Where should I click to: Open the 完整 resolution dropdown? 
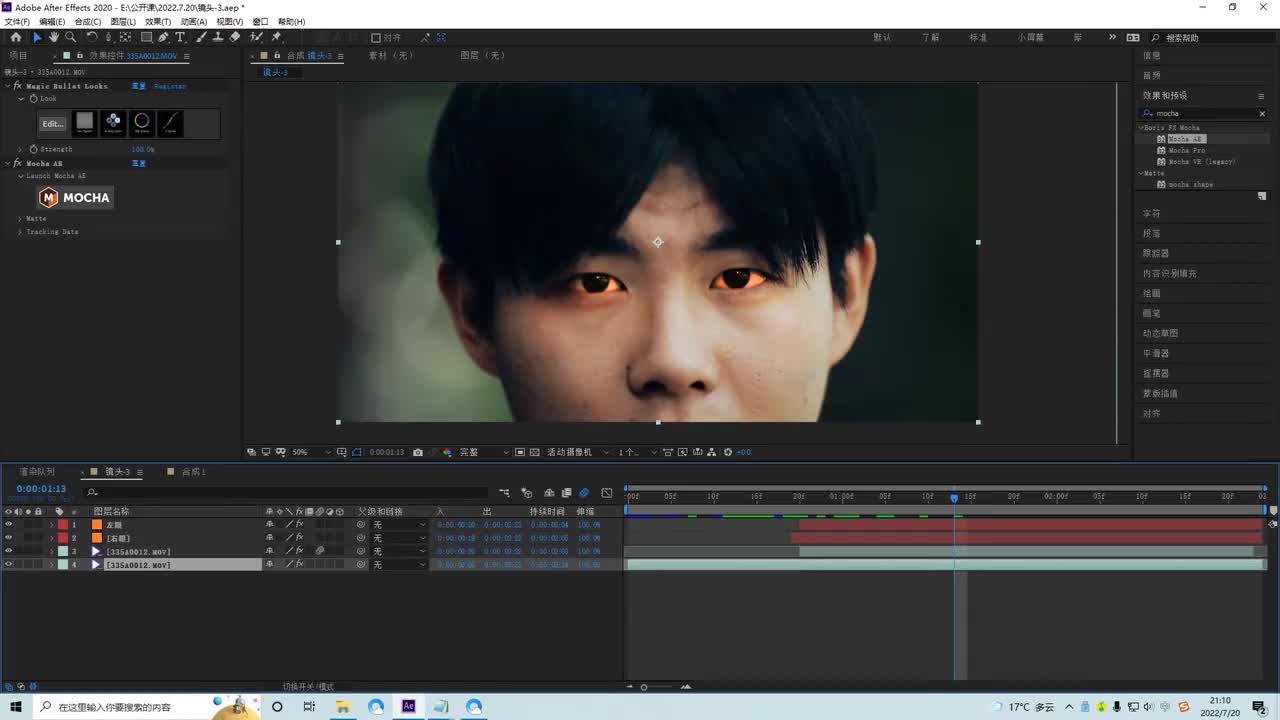(x=484, y=452)
